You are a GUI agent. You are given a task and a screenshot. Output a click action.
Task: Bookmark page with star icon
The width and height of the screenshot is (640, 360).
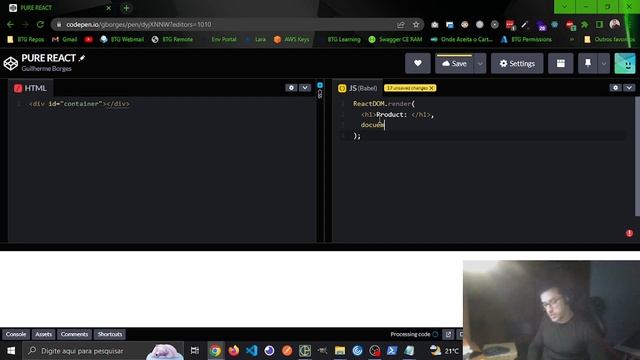416,24
